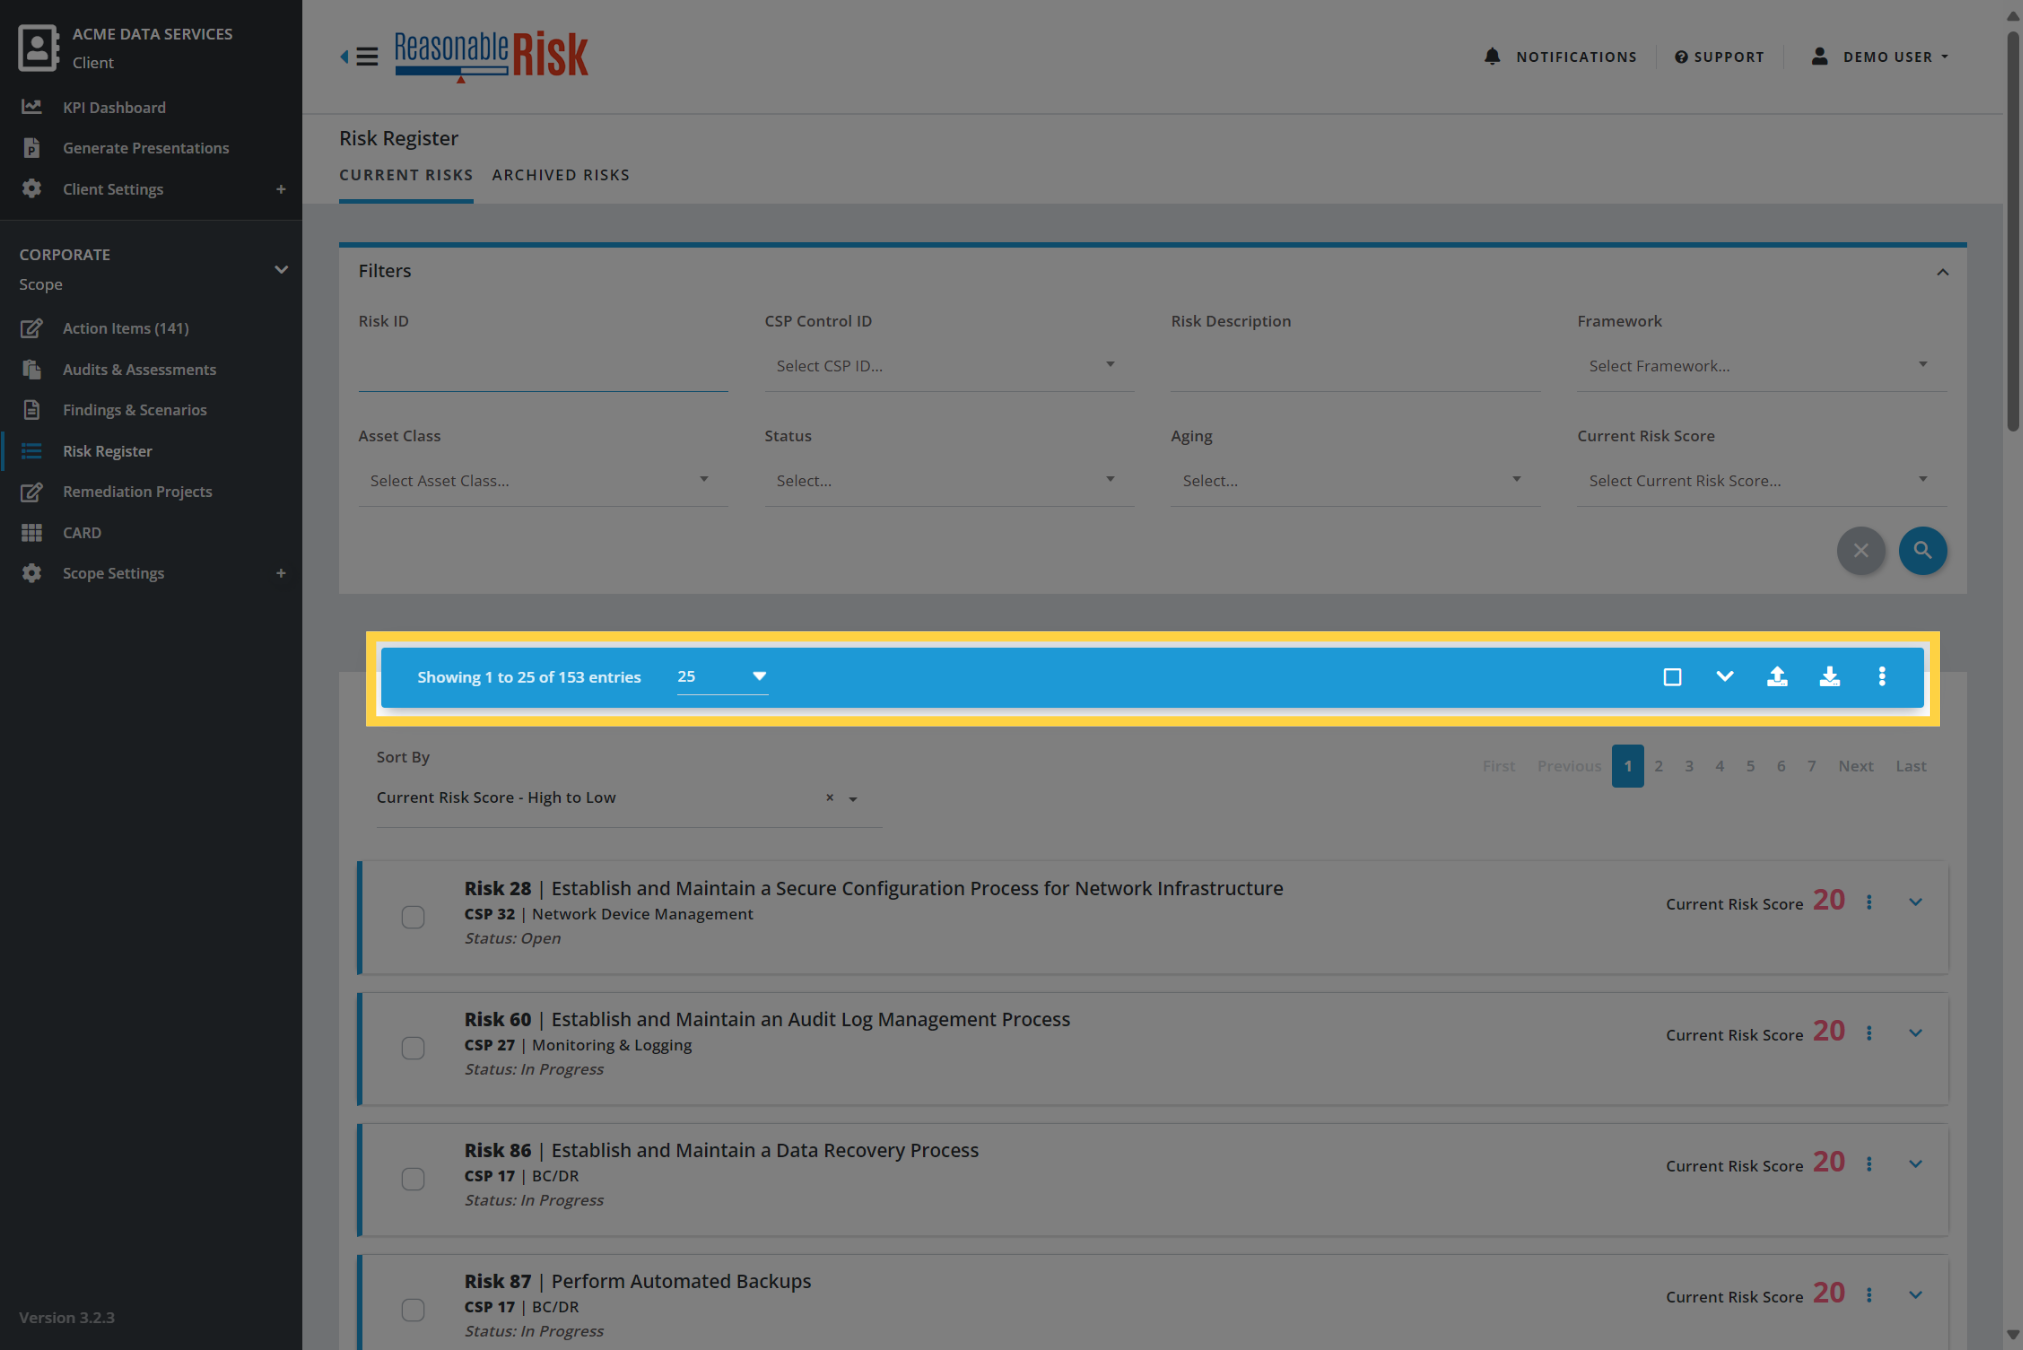Click the upload icon in the toolbar
Screen dimensions: 2023x1350
point(1777,677)
